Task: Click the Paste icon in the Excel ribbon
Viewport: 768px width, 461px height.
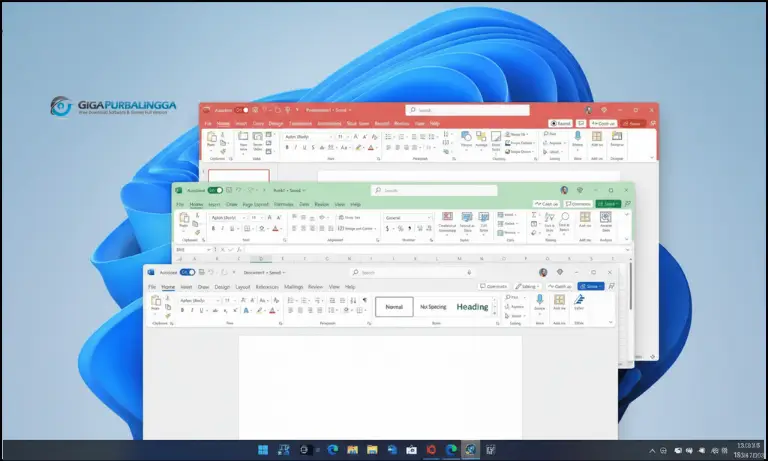Action: pos(184,220)
